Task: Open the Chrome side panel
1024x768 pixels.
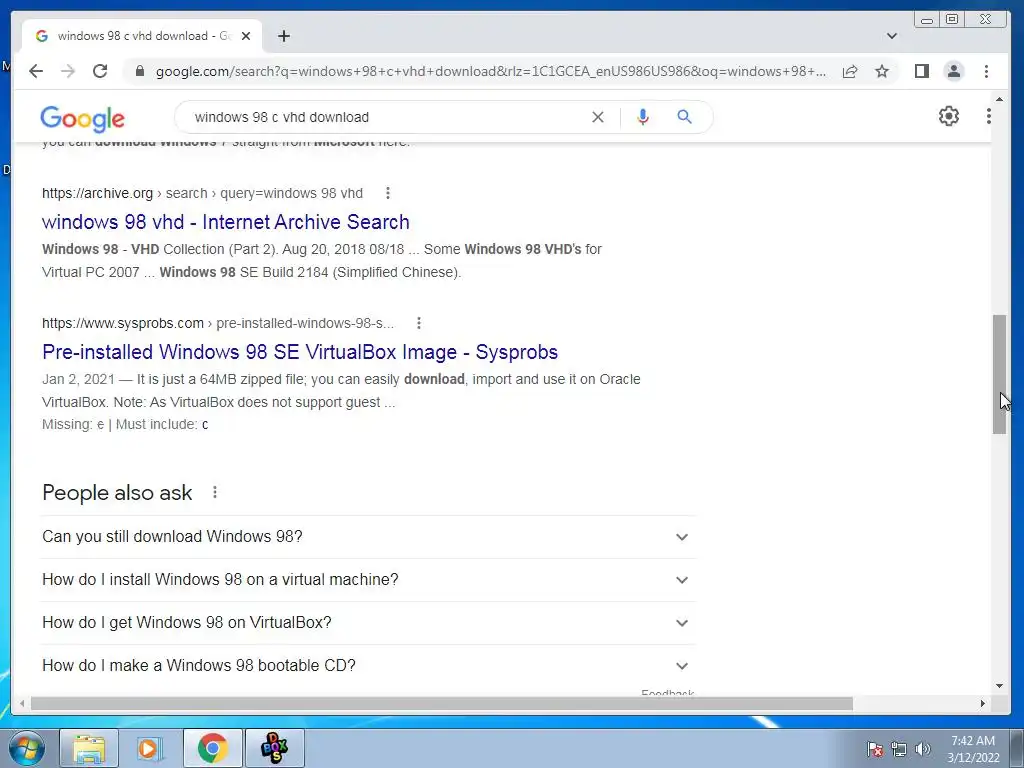Action: (921, 71)
